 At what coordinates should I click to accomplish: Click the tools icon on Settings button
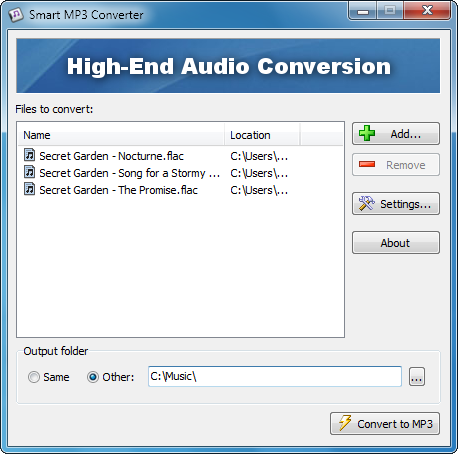click(x=367, y=203)
